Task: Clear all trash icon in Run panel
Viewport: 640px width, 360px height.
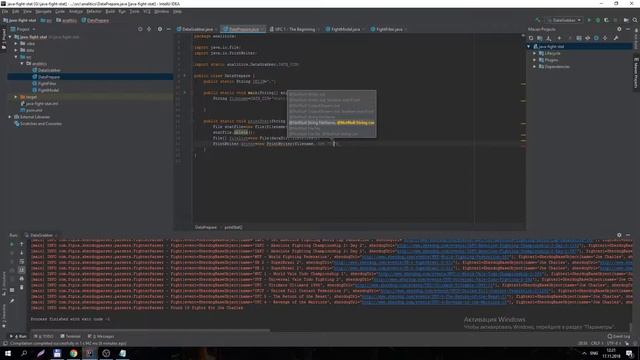Action: [x=22, y=287]
